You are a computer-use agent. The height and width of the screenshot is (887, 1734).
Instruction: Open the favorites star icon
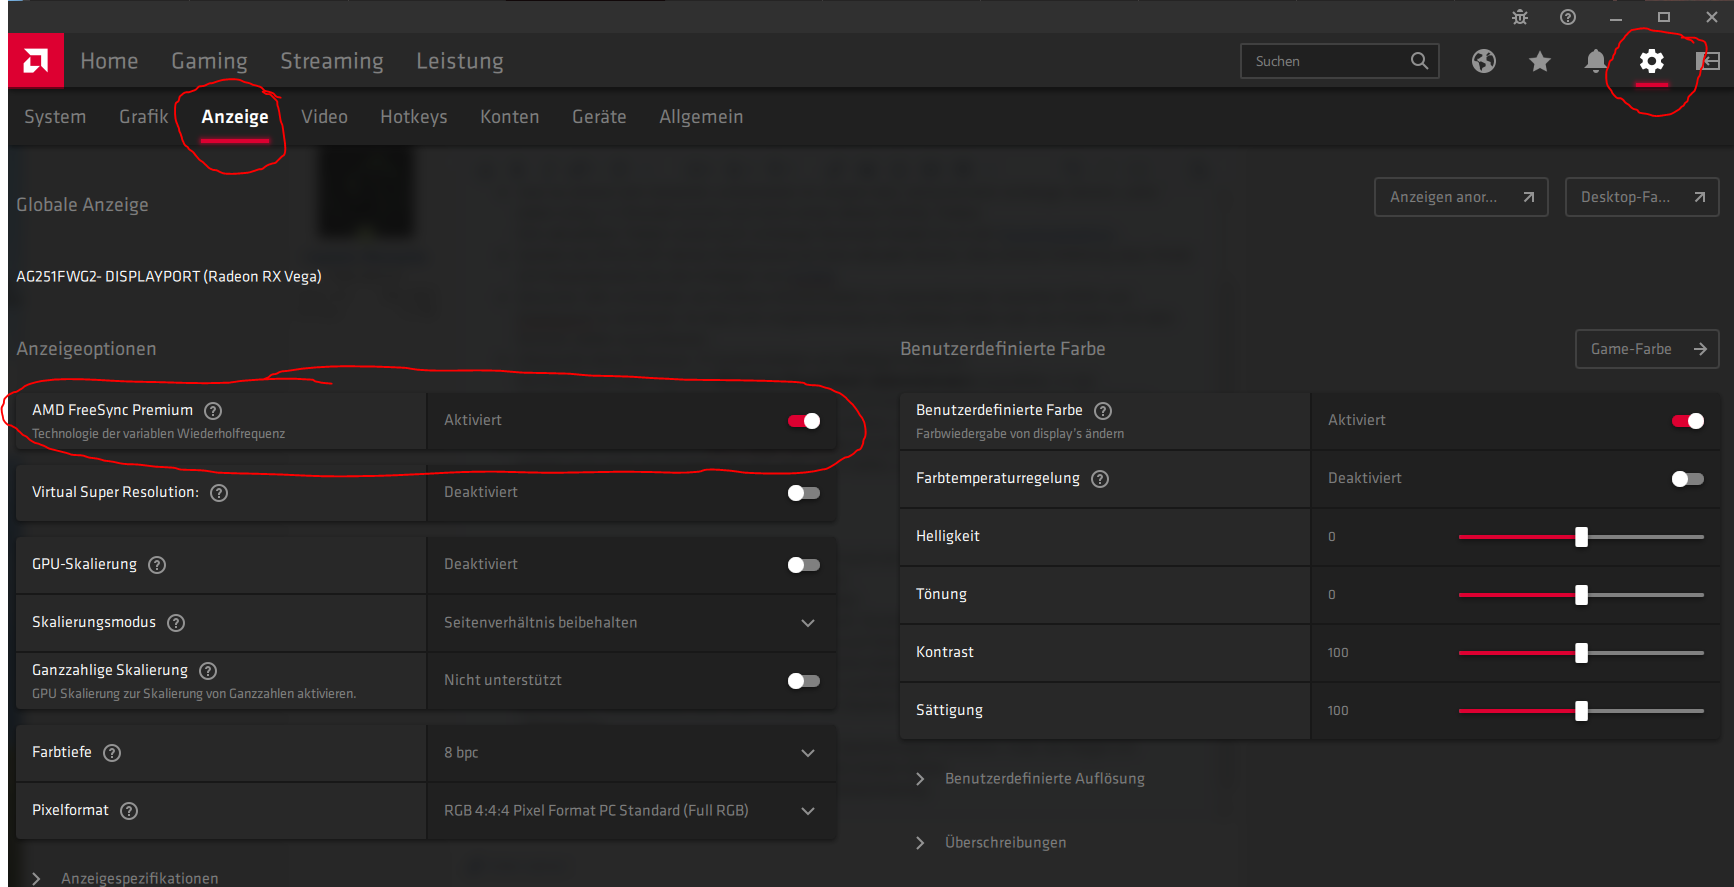pos(1540,61)
